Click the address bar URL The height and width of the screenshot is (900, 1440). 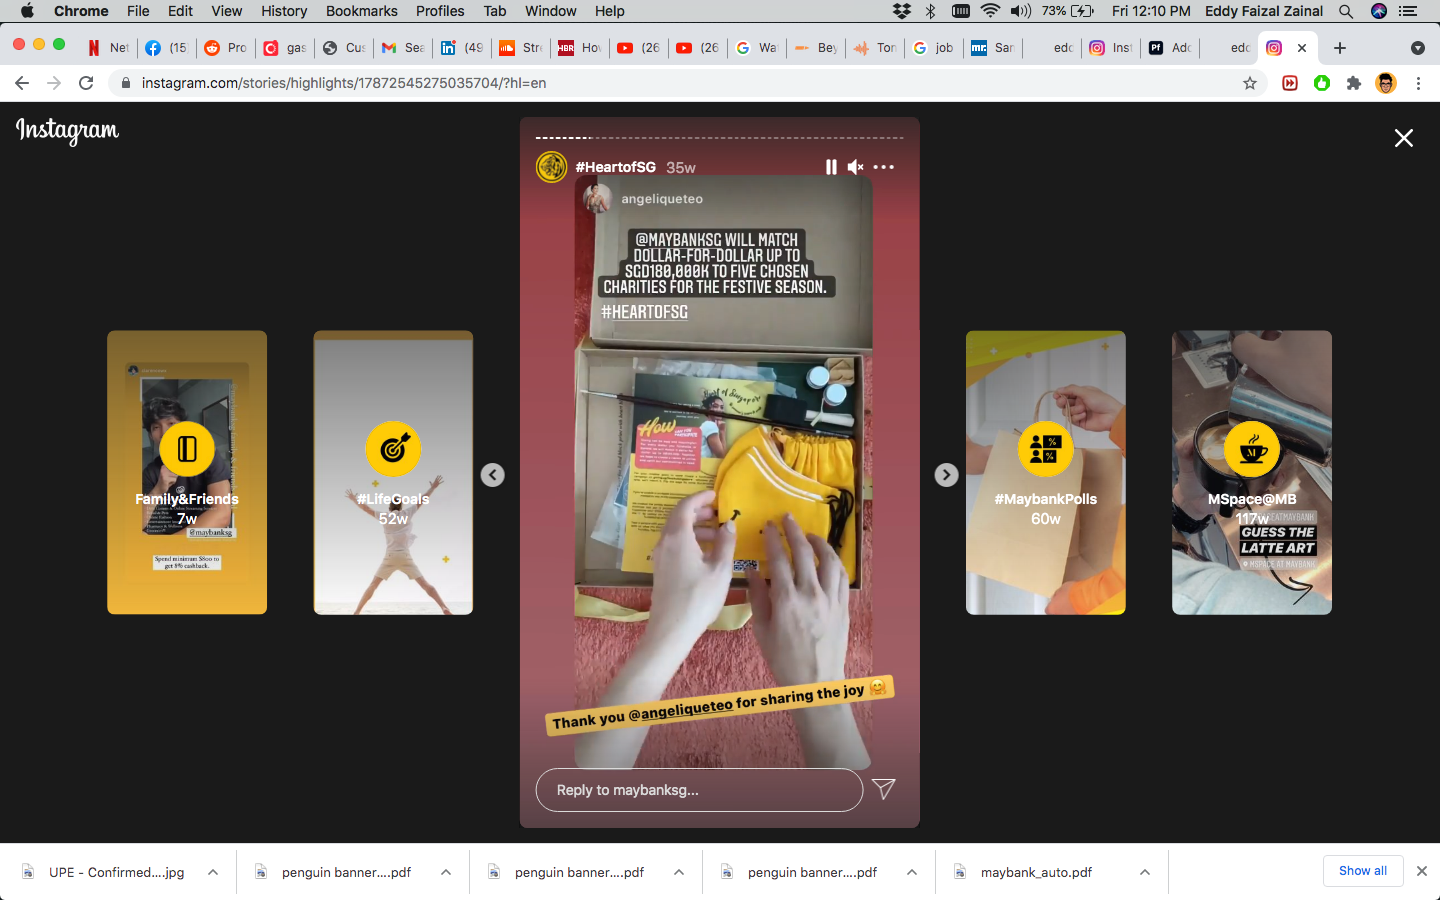pos(344,83)
